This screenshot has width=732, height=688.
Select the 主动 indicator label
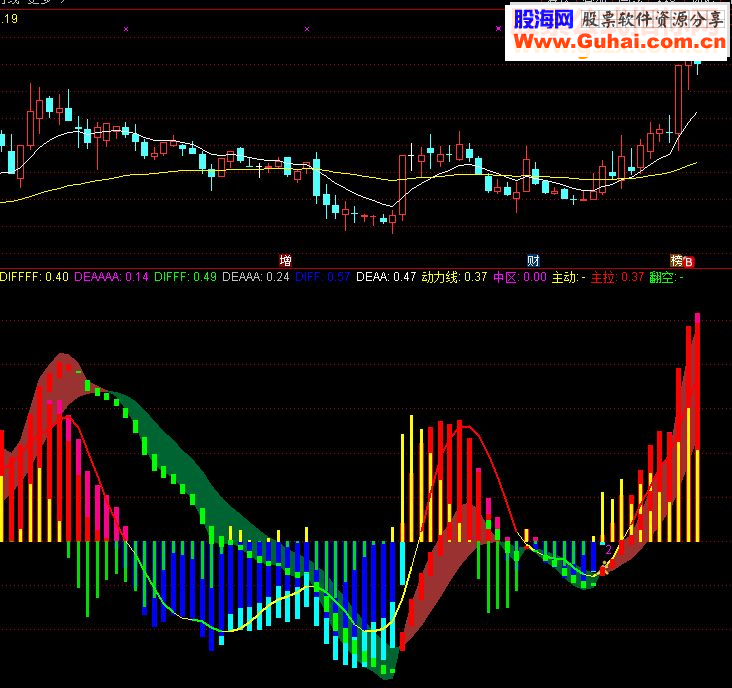click(569, 277)
